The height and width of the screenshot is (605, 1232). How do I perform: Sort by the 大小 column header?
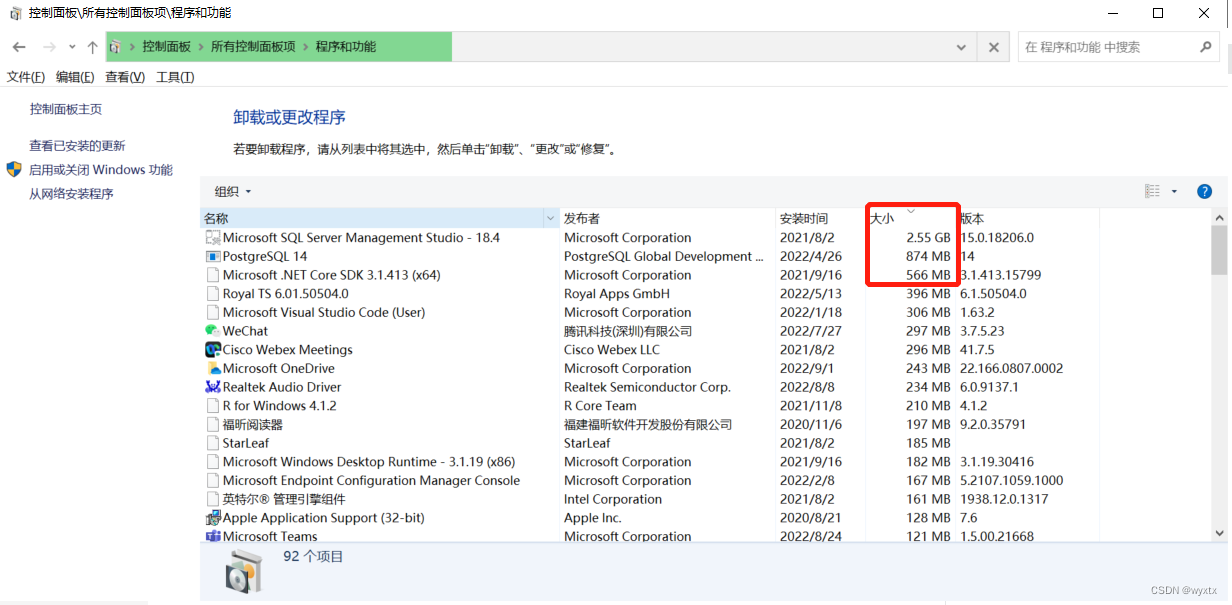tap(910, 218)
